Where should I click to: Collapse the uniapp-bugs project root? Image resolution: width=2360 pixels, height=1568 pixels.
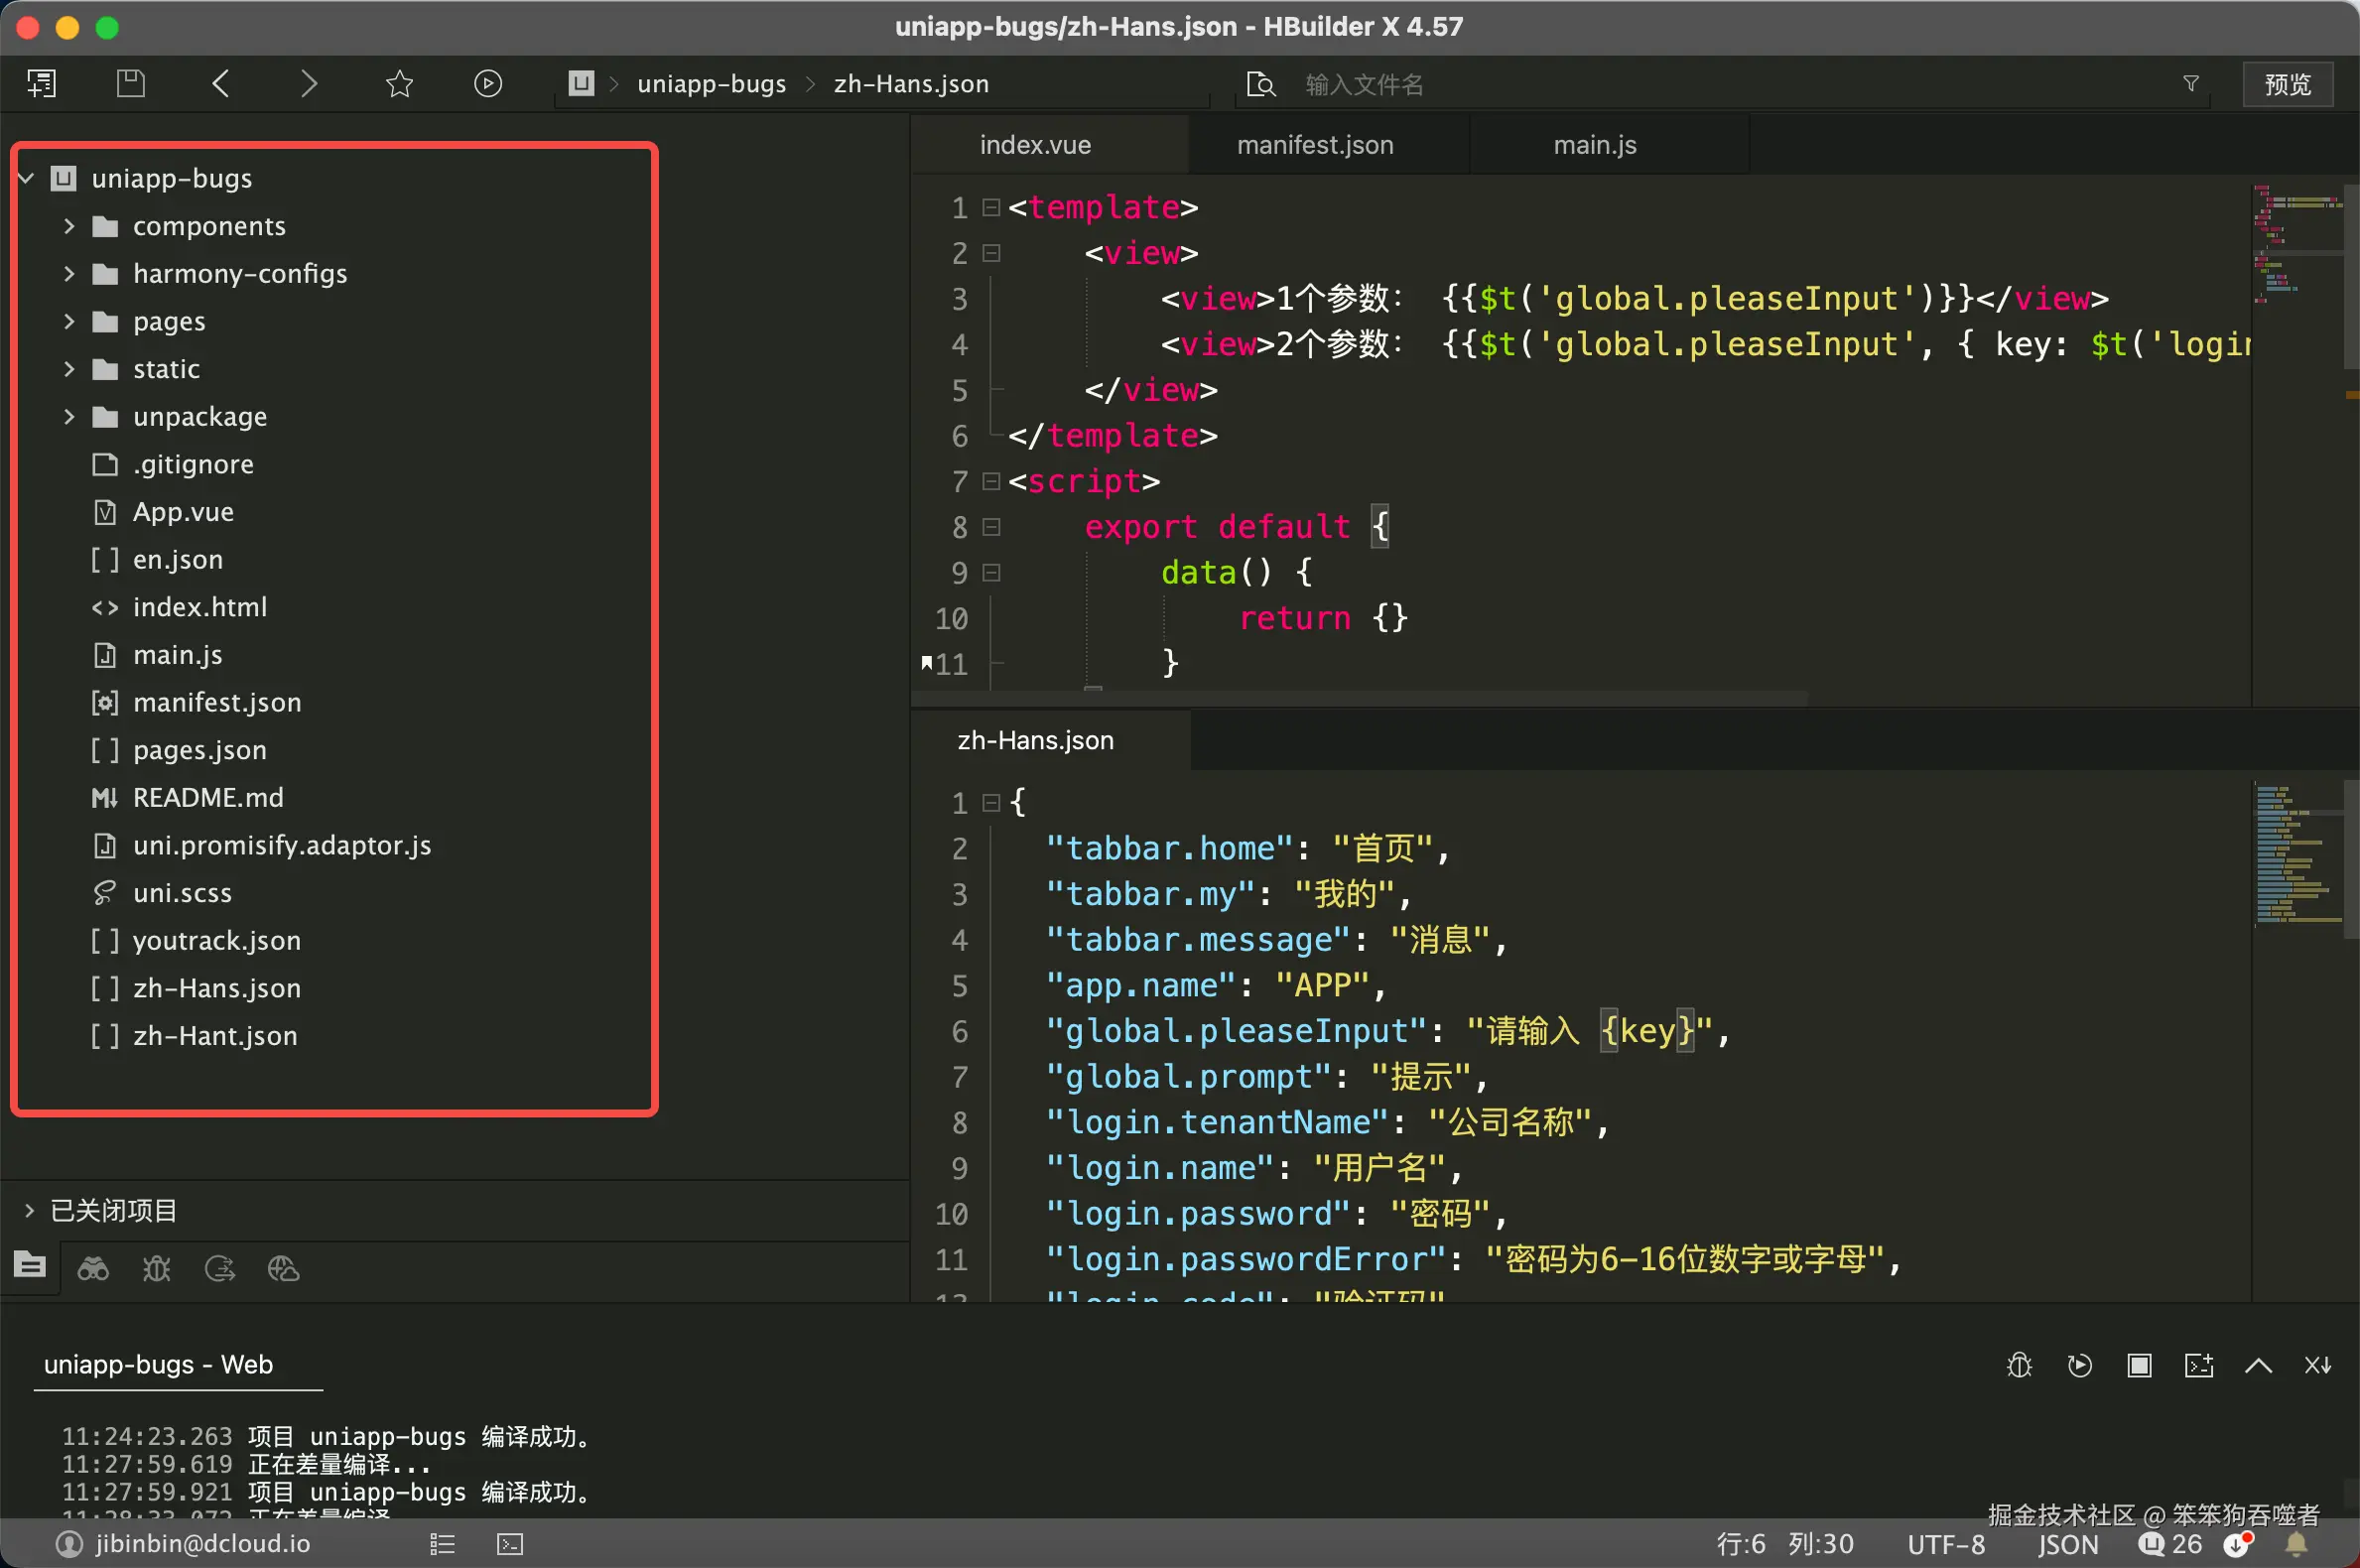tap(27, 178)
